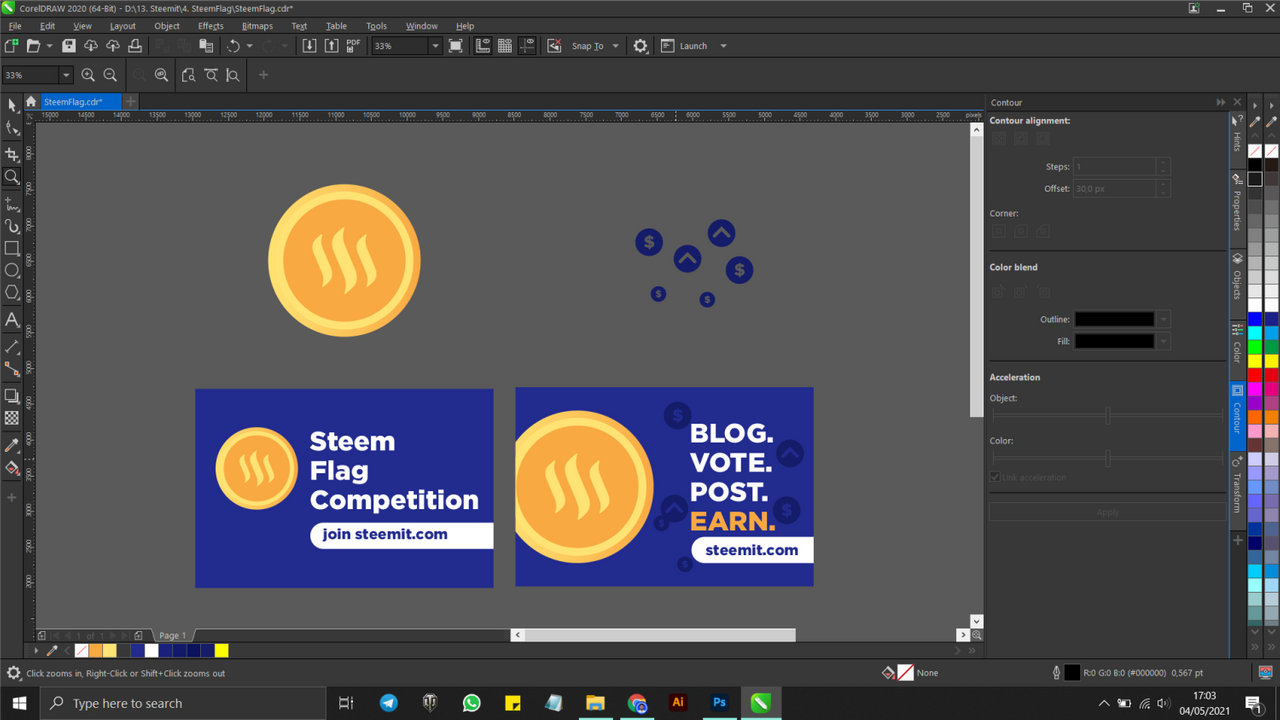1280x720 pixels.
Task: Open the Open-file dropdown arrow
Action: (49, 46)
